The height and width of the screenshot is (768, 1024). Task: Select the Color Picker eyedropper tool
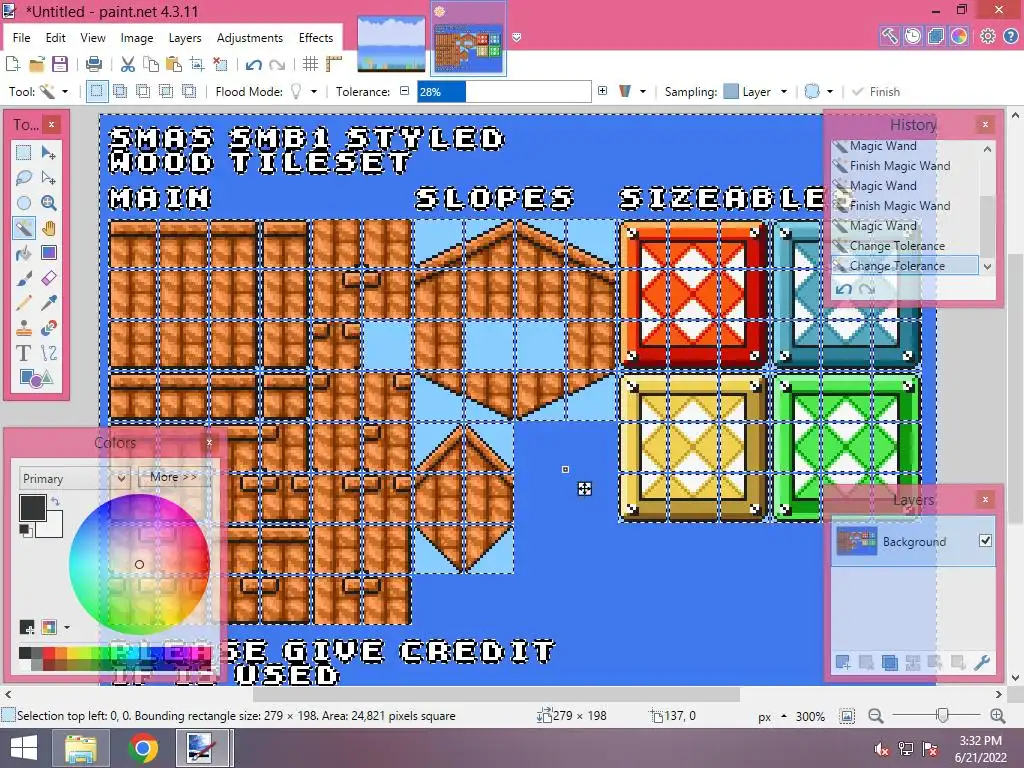click(48, 303)
